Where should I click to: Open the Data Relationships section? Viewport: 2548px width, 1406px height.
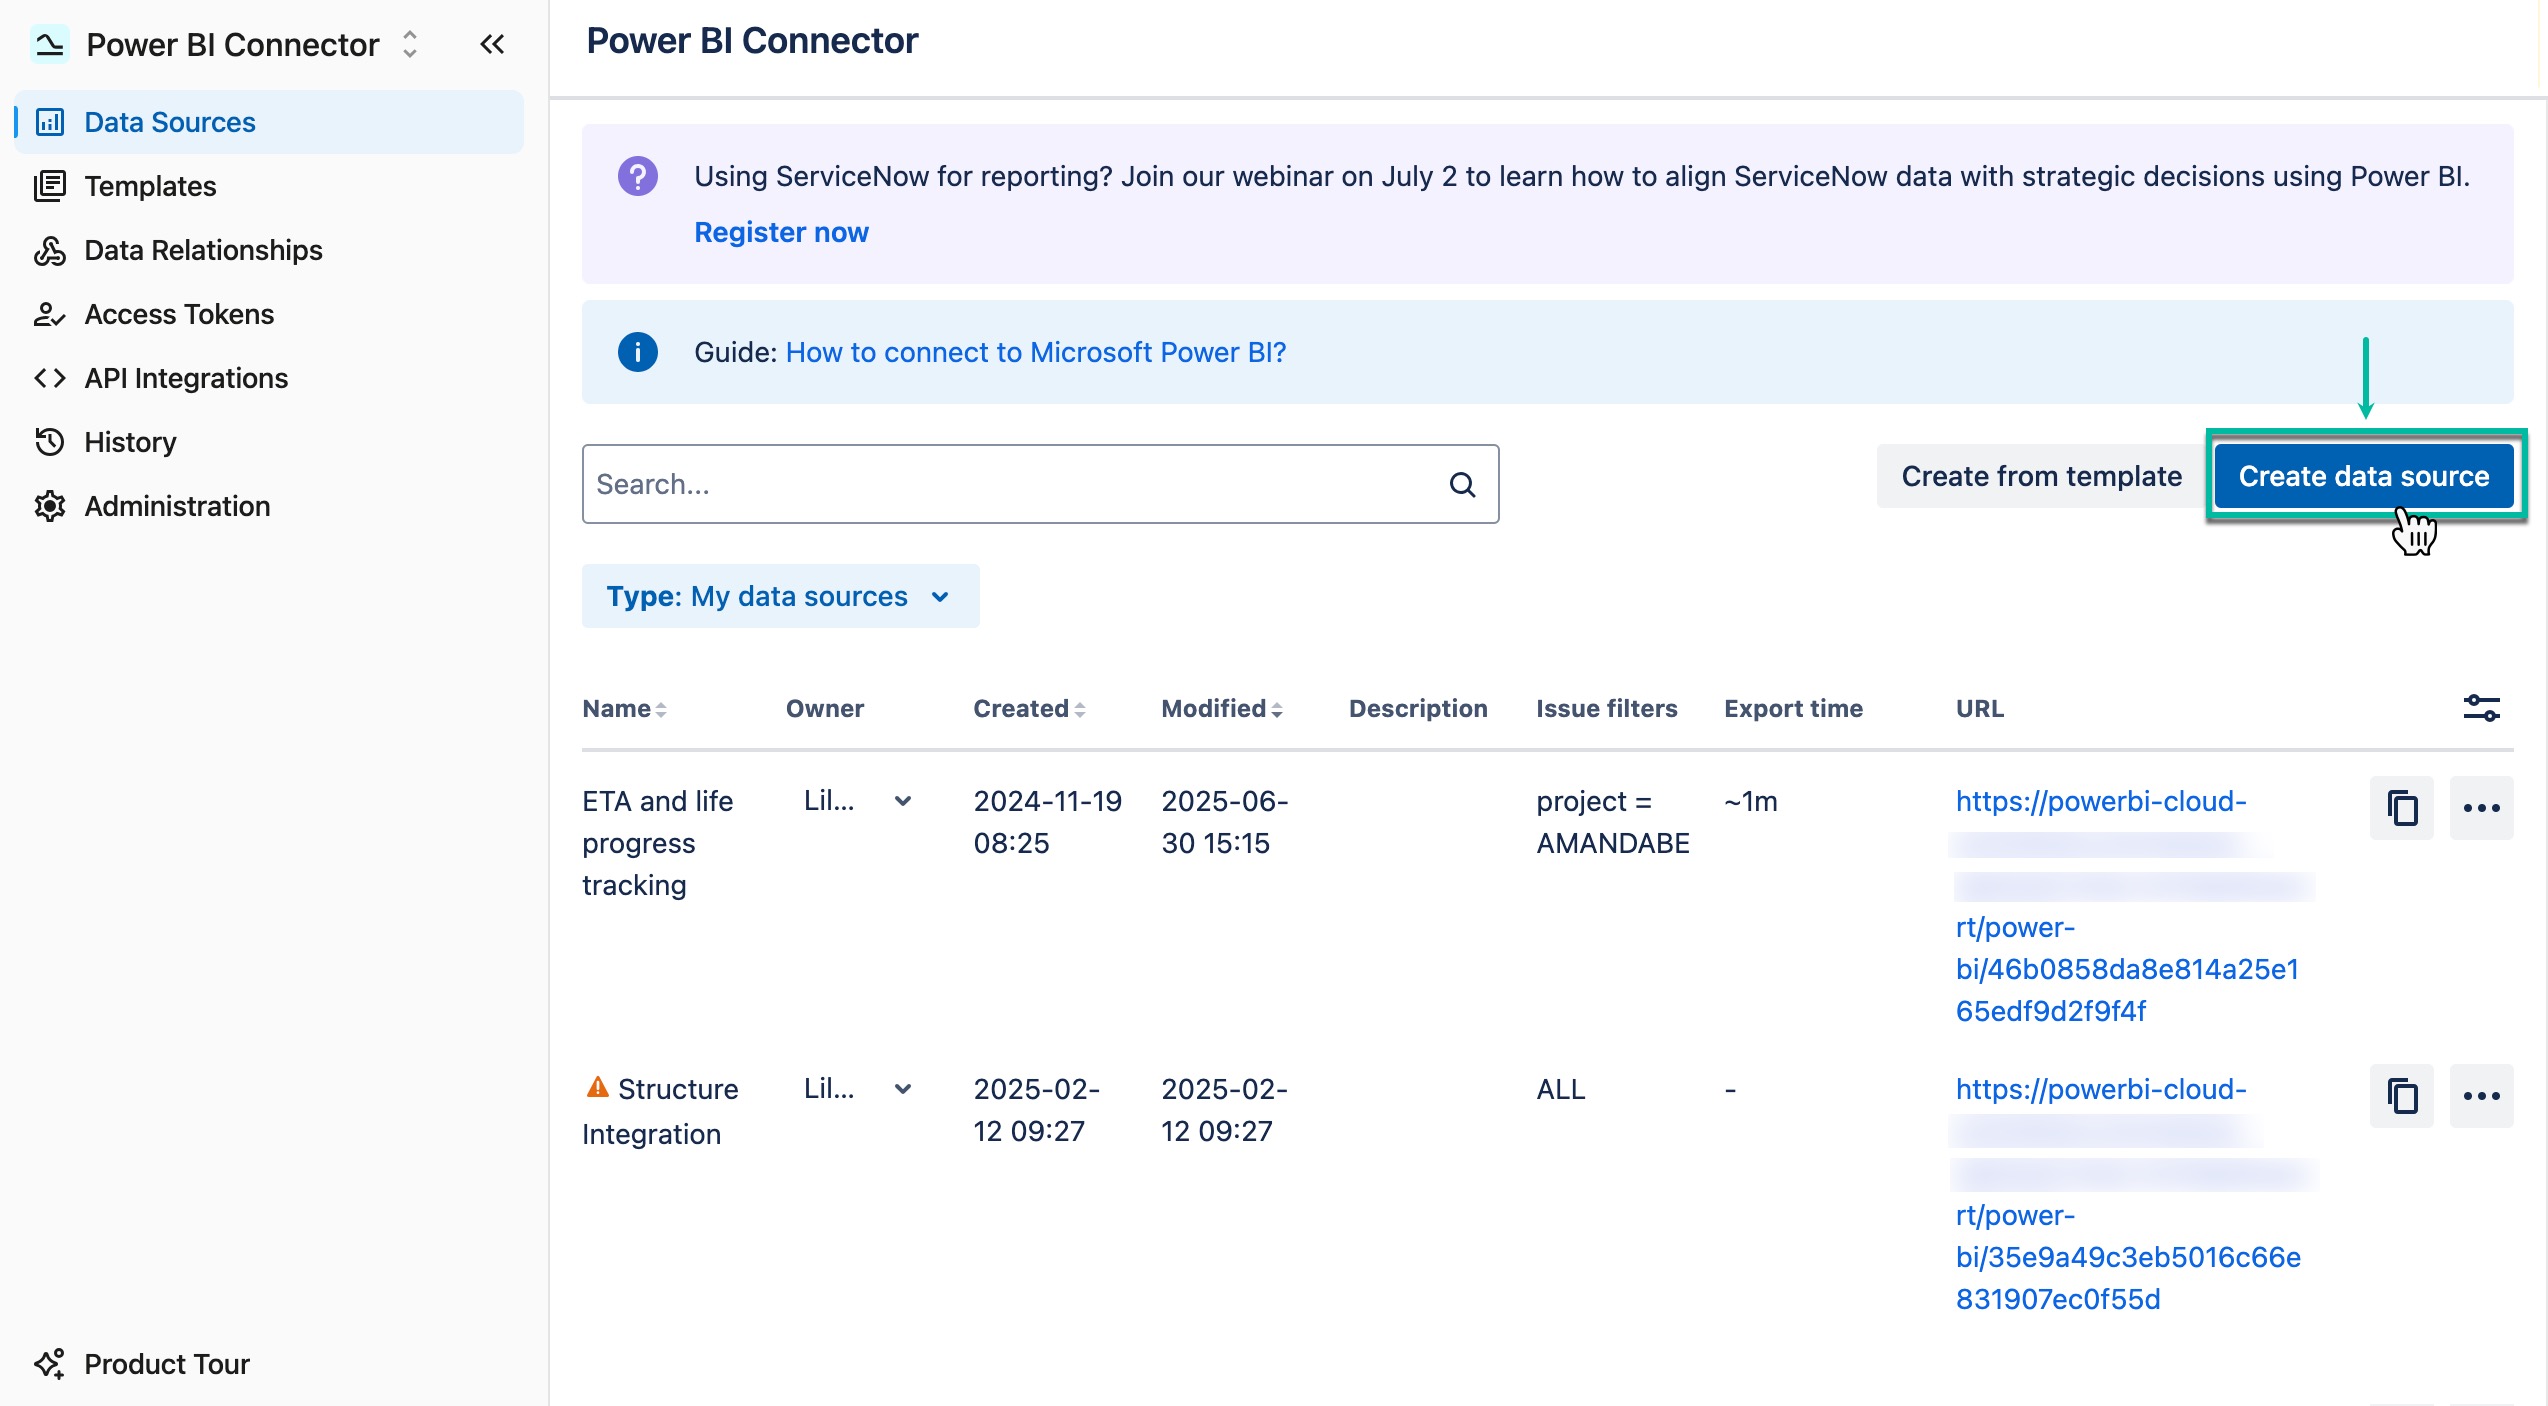tap(202, 250)
